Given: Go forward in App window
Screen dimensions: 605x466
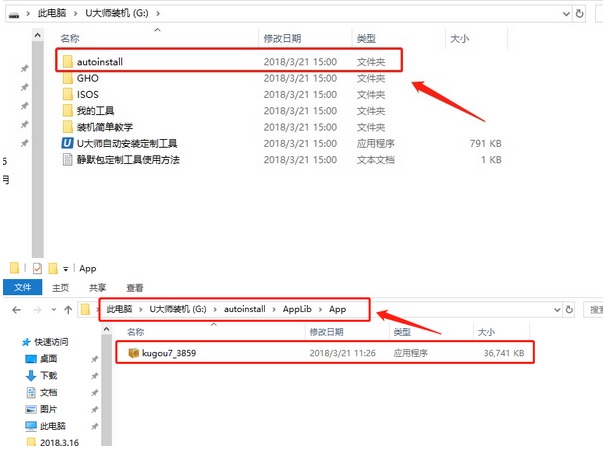Looking at the screenshot, I should tap(37, 309).
